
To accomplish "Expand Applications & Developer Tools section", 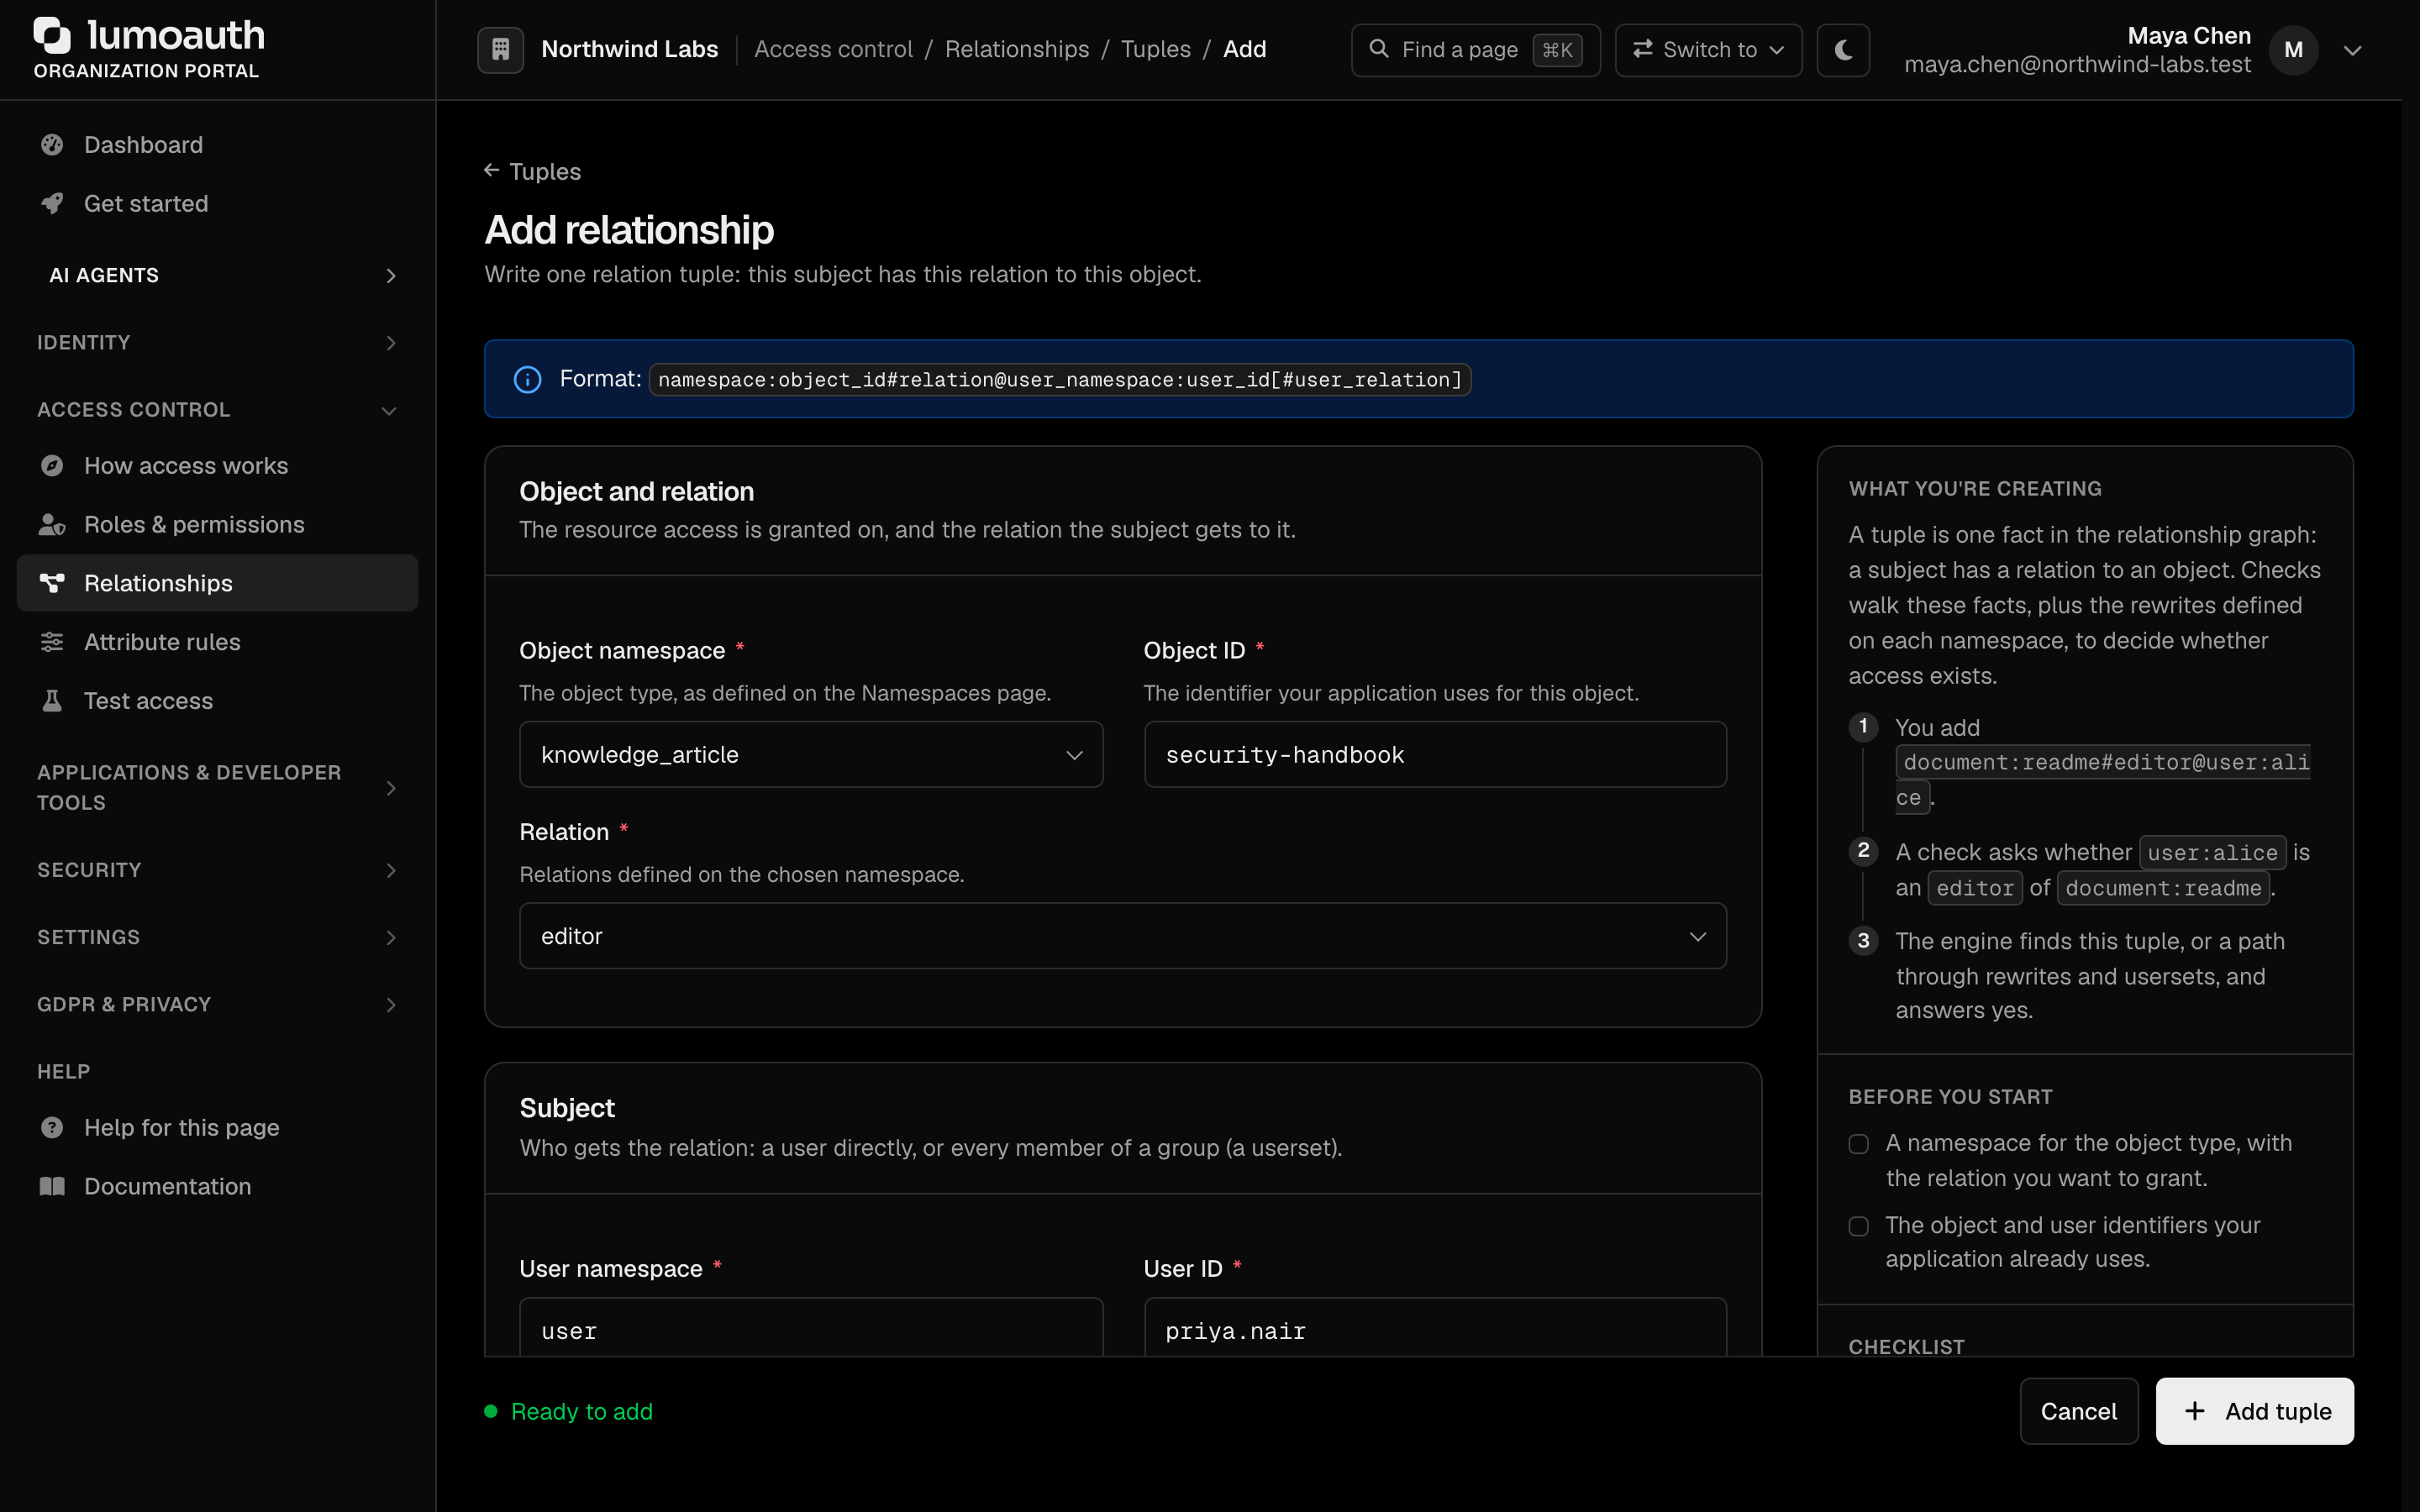I will click(218, 787).
